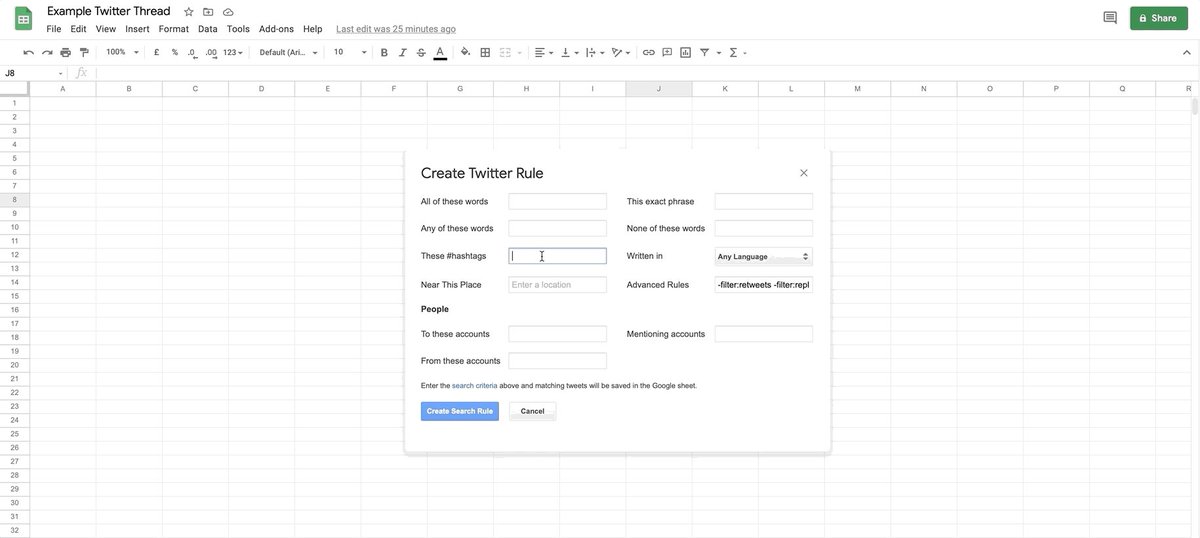This screenshot has height=538, width=1200.
Task: Create a filter with the funnel icon
Action: [705, 52]
